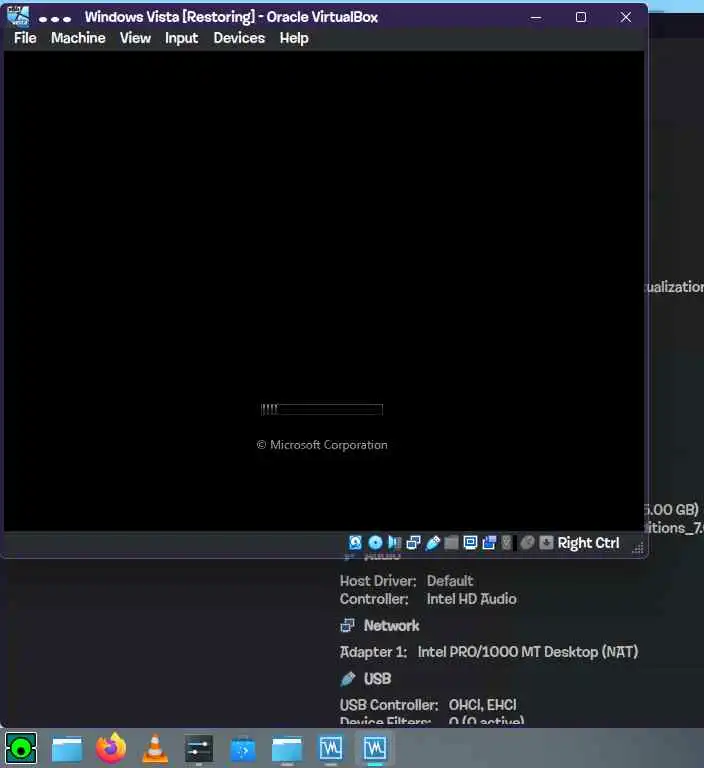Switch to the active VirtualBox taskbar entry
The image size is (704, 768).
click(x=375, y=748)
